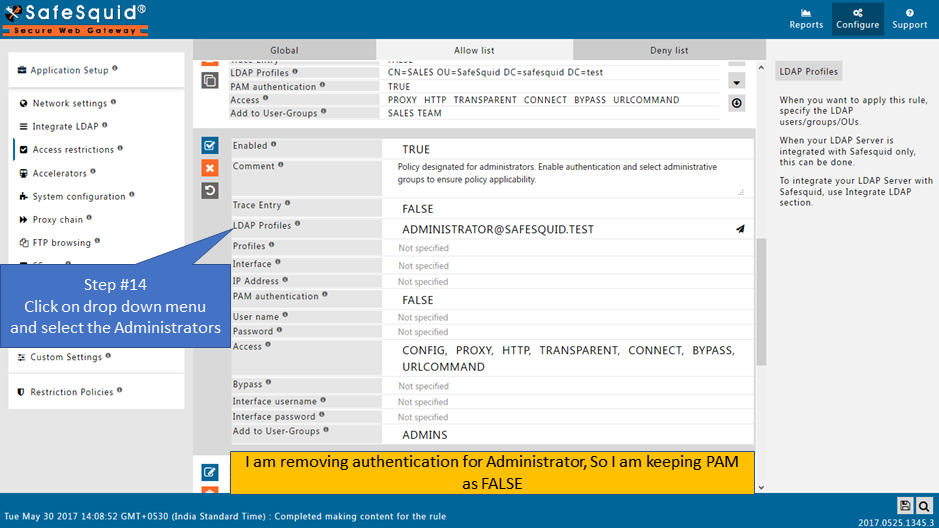
Task: Click inside the Comment text area
Action: coord(568,178)
